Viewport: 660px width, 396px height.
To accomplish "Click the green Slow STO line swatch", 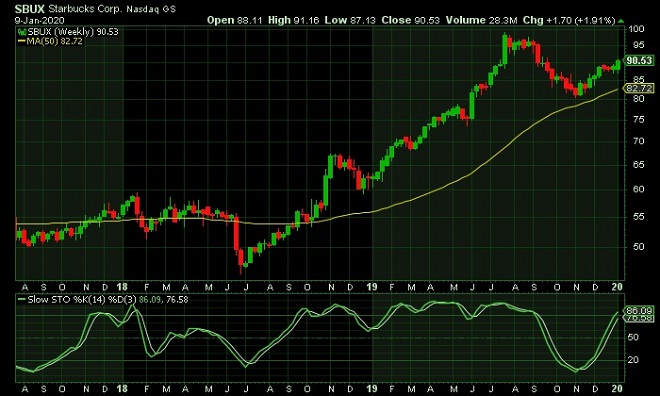I will pyautogui.click(x=21, y=299).
